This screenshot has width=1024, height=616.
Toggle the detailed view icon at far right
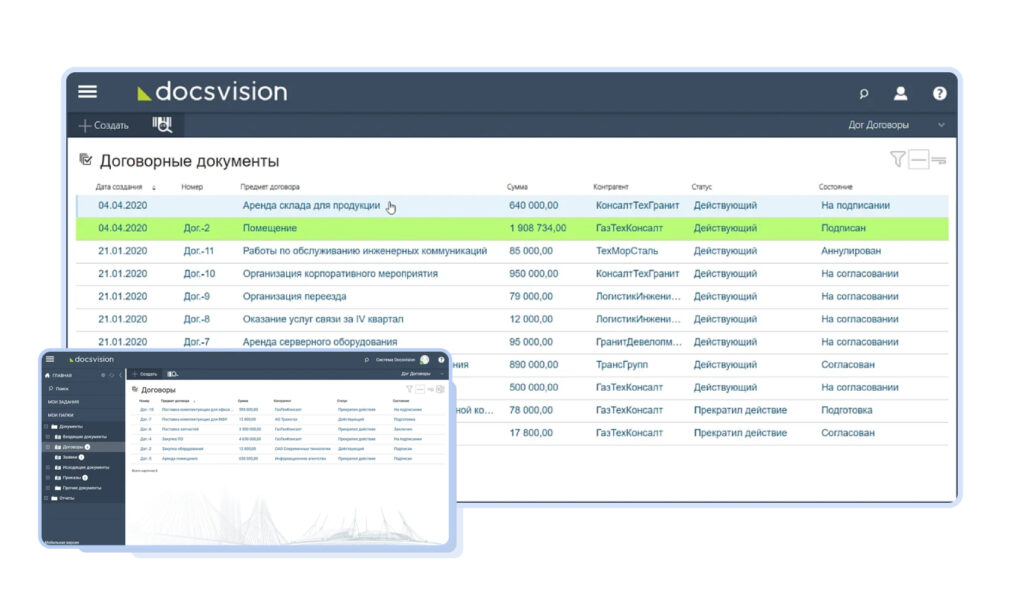pos(939,160)
